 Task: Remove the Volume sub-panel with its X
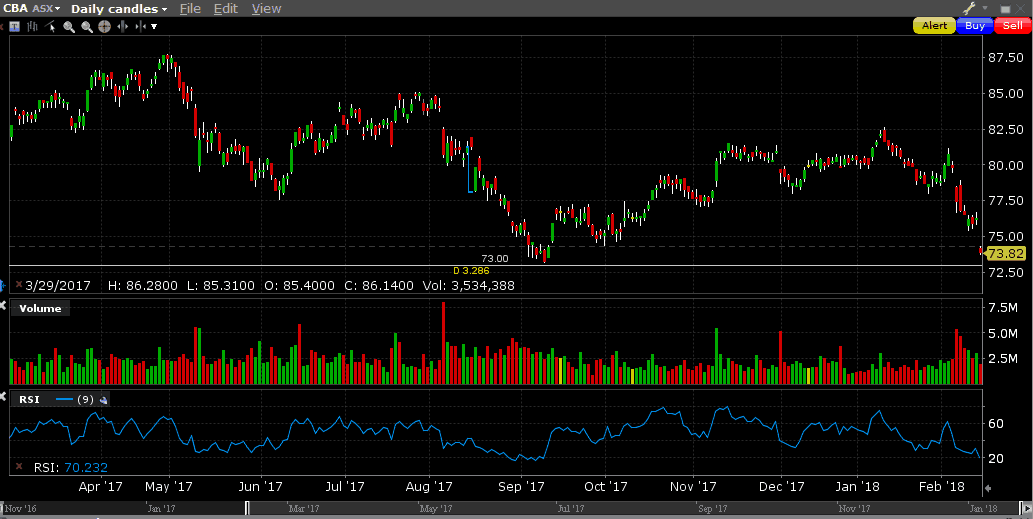click(3, 305)
